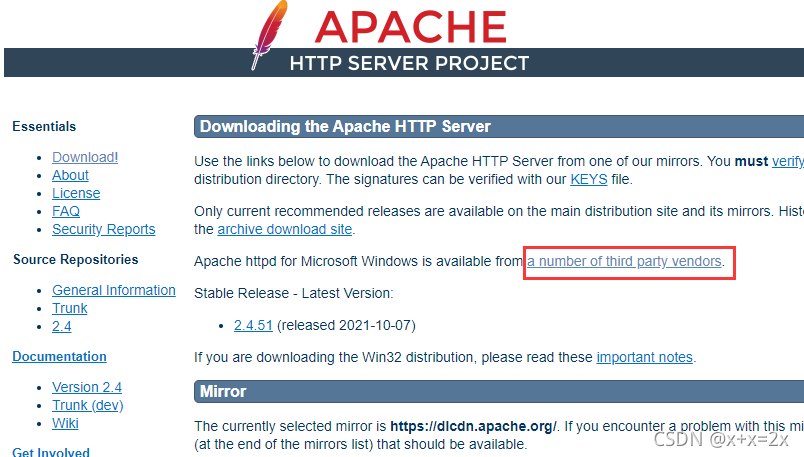
Task: Click the verify link
Action: coord(788,162)
